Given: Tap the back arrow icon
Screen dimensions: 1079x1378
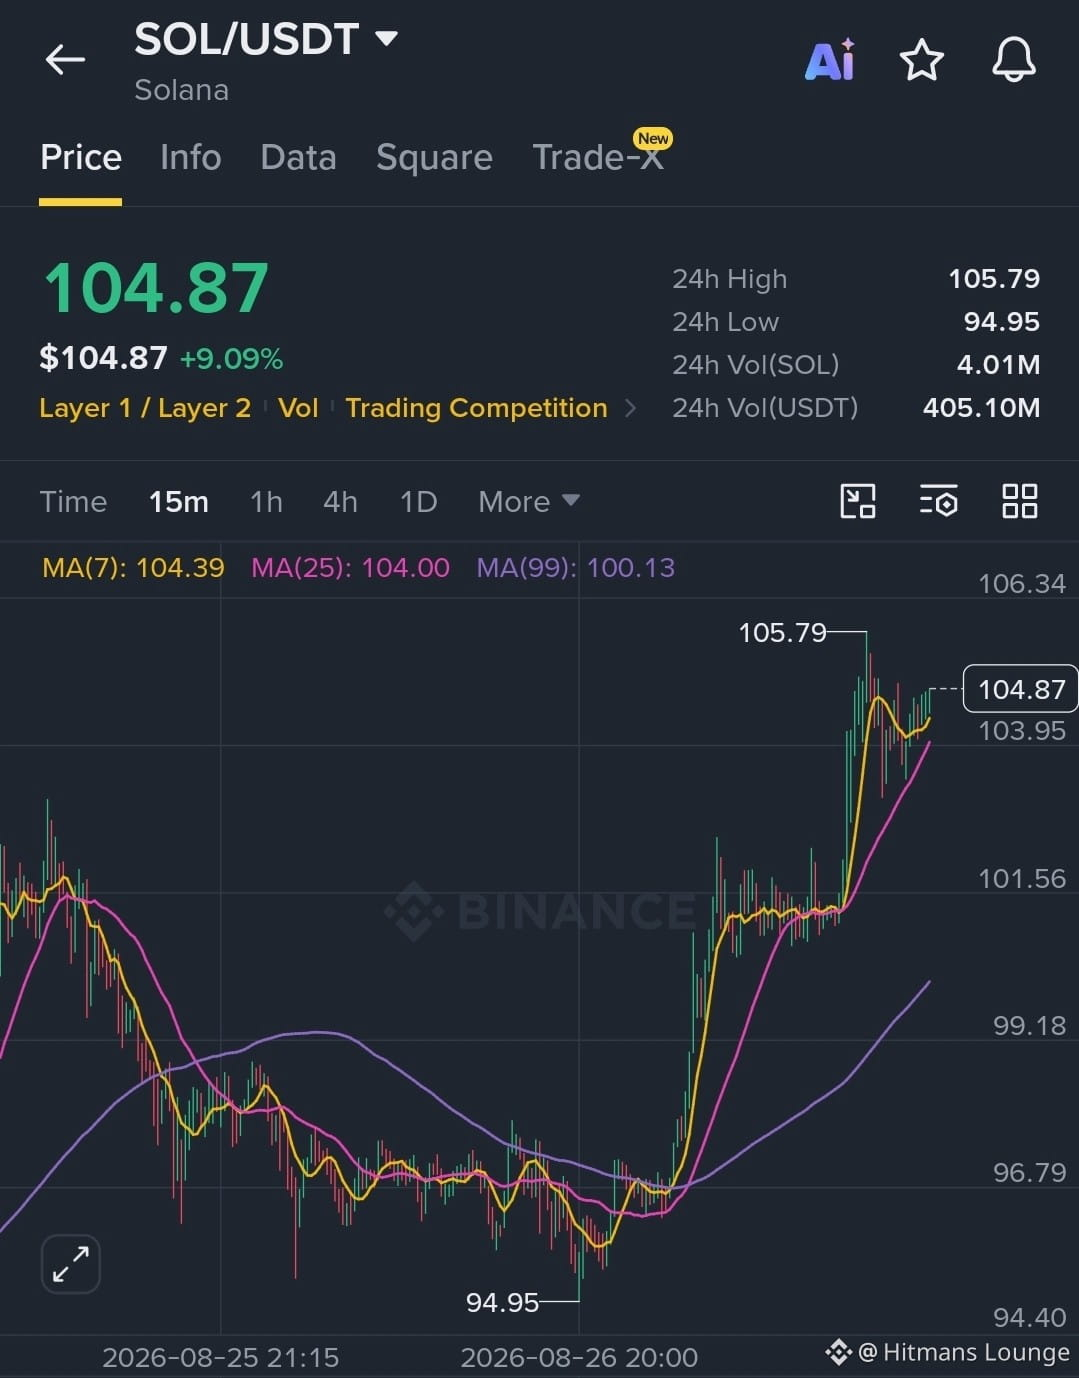Looking at the screenshot, I should click(65, 60).
